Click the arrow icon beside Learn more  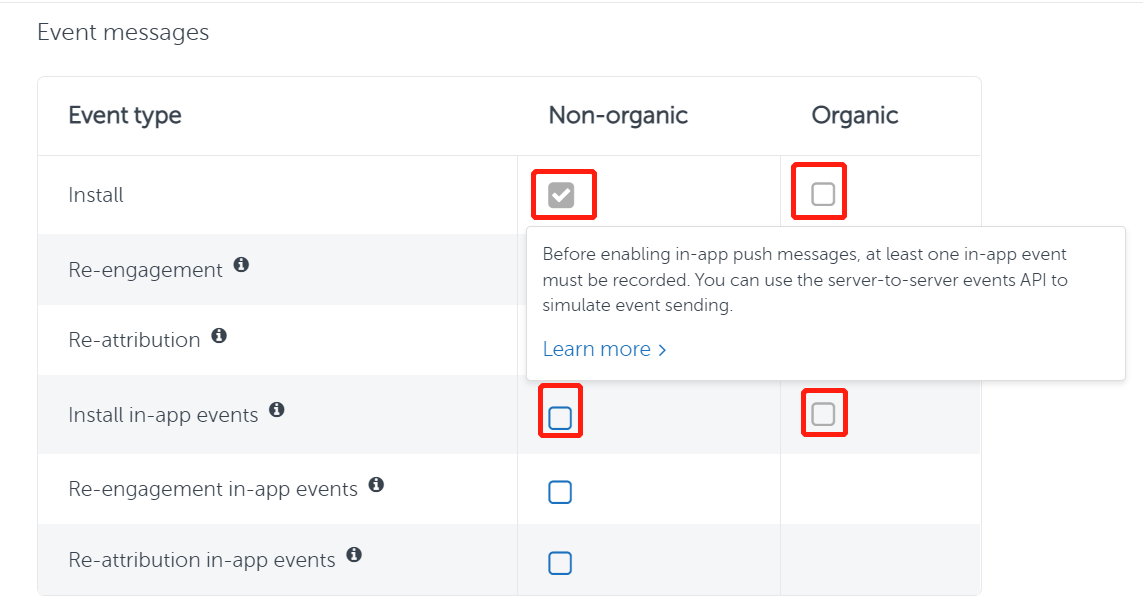pos(662,349)
